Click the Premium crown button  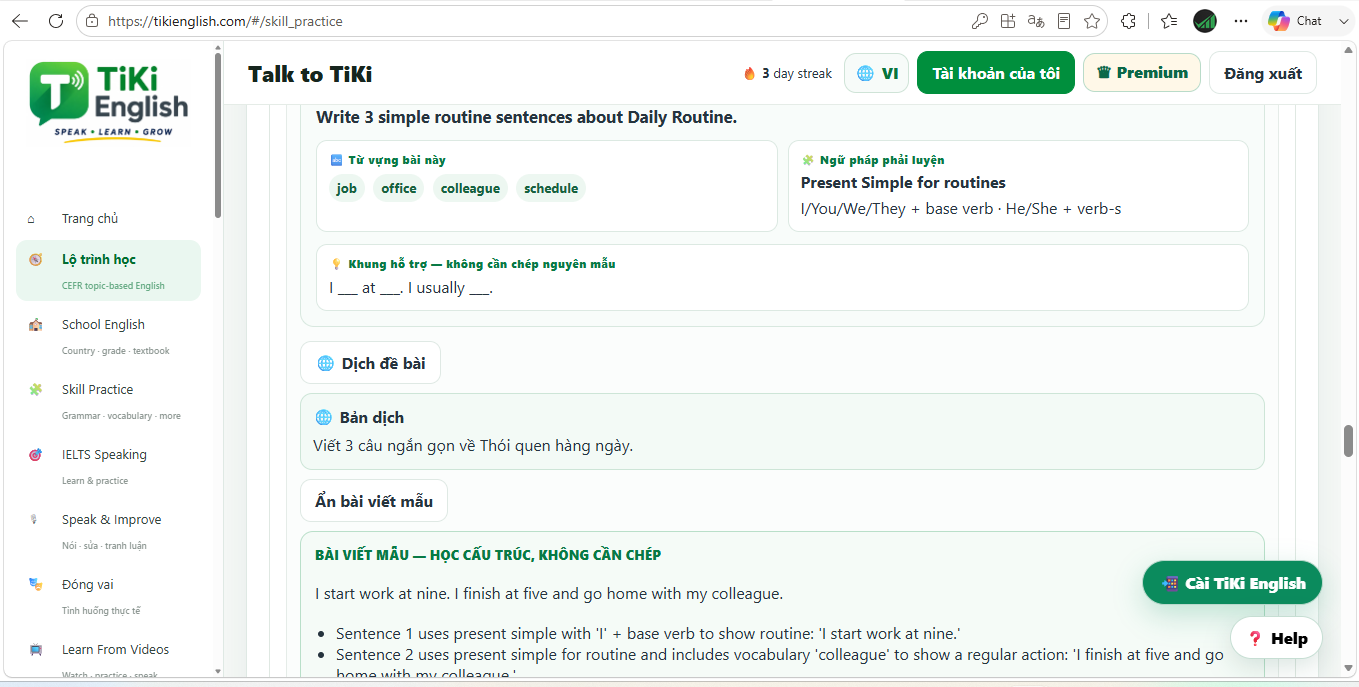(1142, 73)
